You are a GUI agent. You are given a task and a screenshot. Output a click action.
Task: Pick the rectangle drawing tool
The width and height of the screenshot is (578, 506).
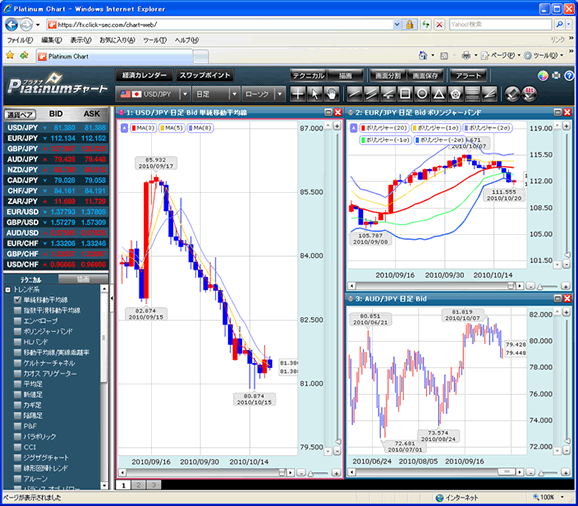tap(405, 94)
